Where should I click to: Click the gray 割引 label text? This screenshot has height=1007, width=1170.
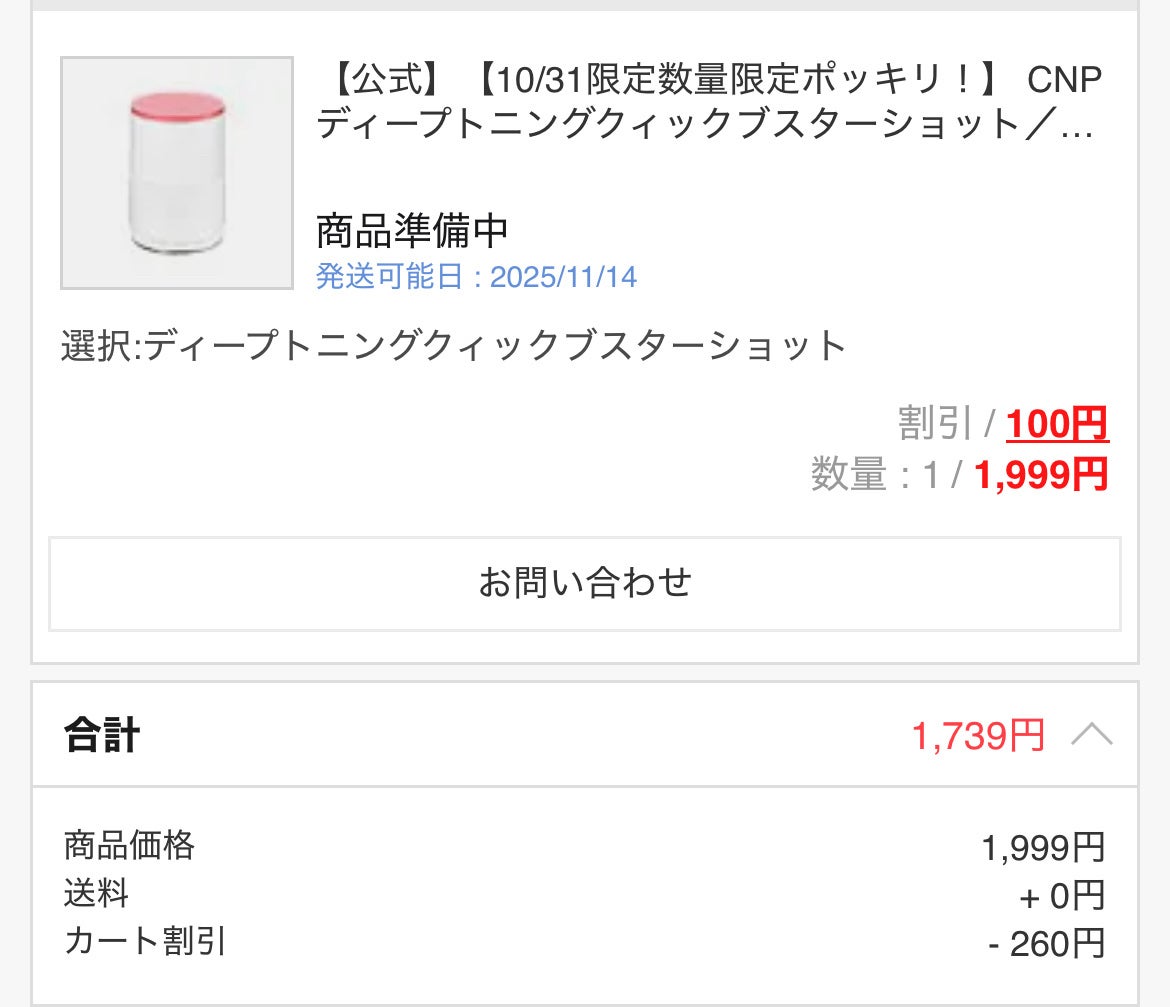934,425
